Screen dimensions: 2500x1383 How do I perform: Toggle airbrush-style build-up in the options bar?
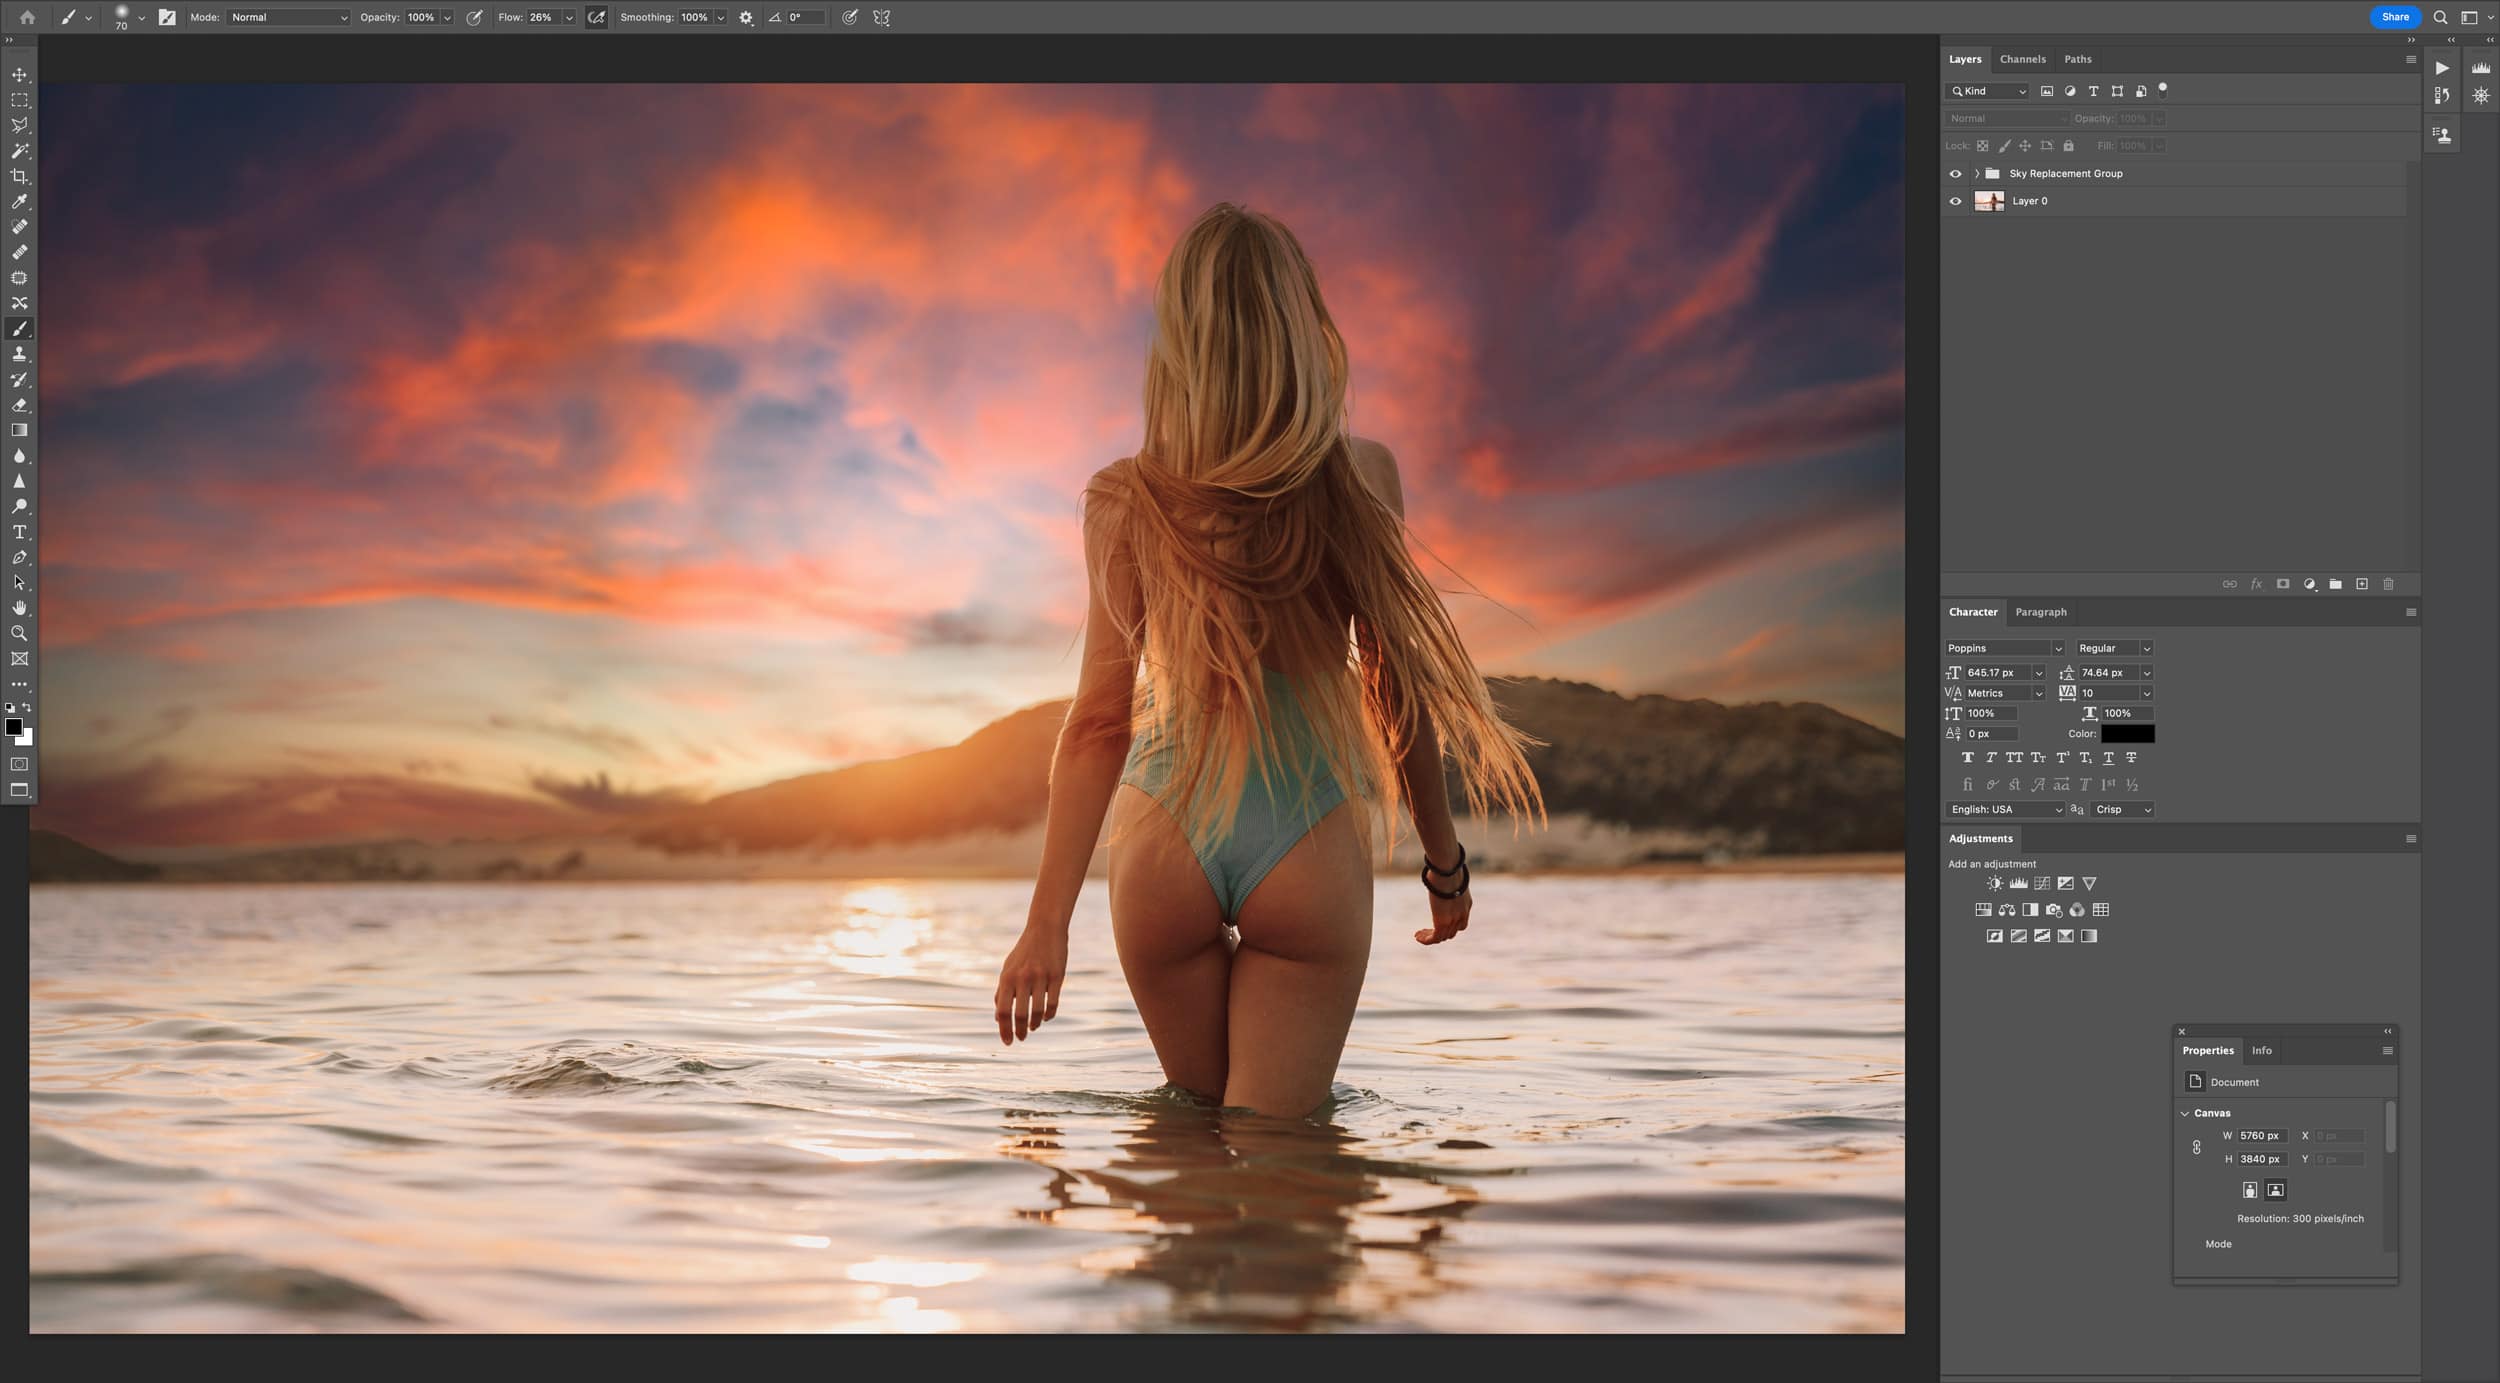tap(596, 17)
